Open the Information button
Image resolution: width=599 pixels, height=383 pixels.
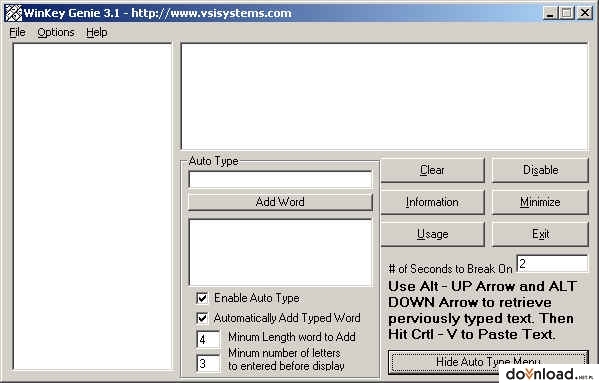click(x=432, y=202)
